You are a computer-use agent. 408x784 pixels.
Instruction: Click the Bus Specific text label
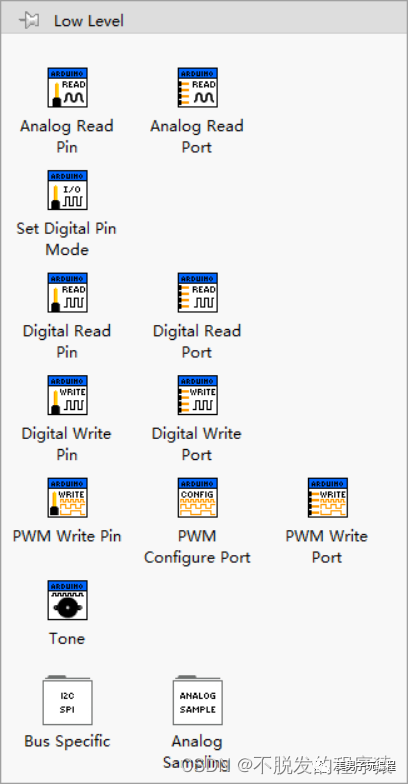(67, 741)
